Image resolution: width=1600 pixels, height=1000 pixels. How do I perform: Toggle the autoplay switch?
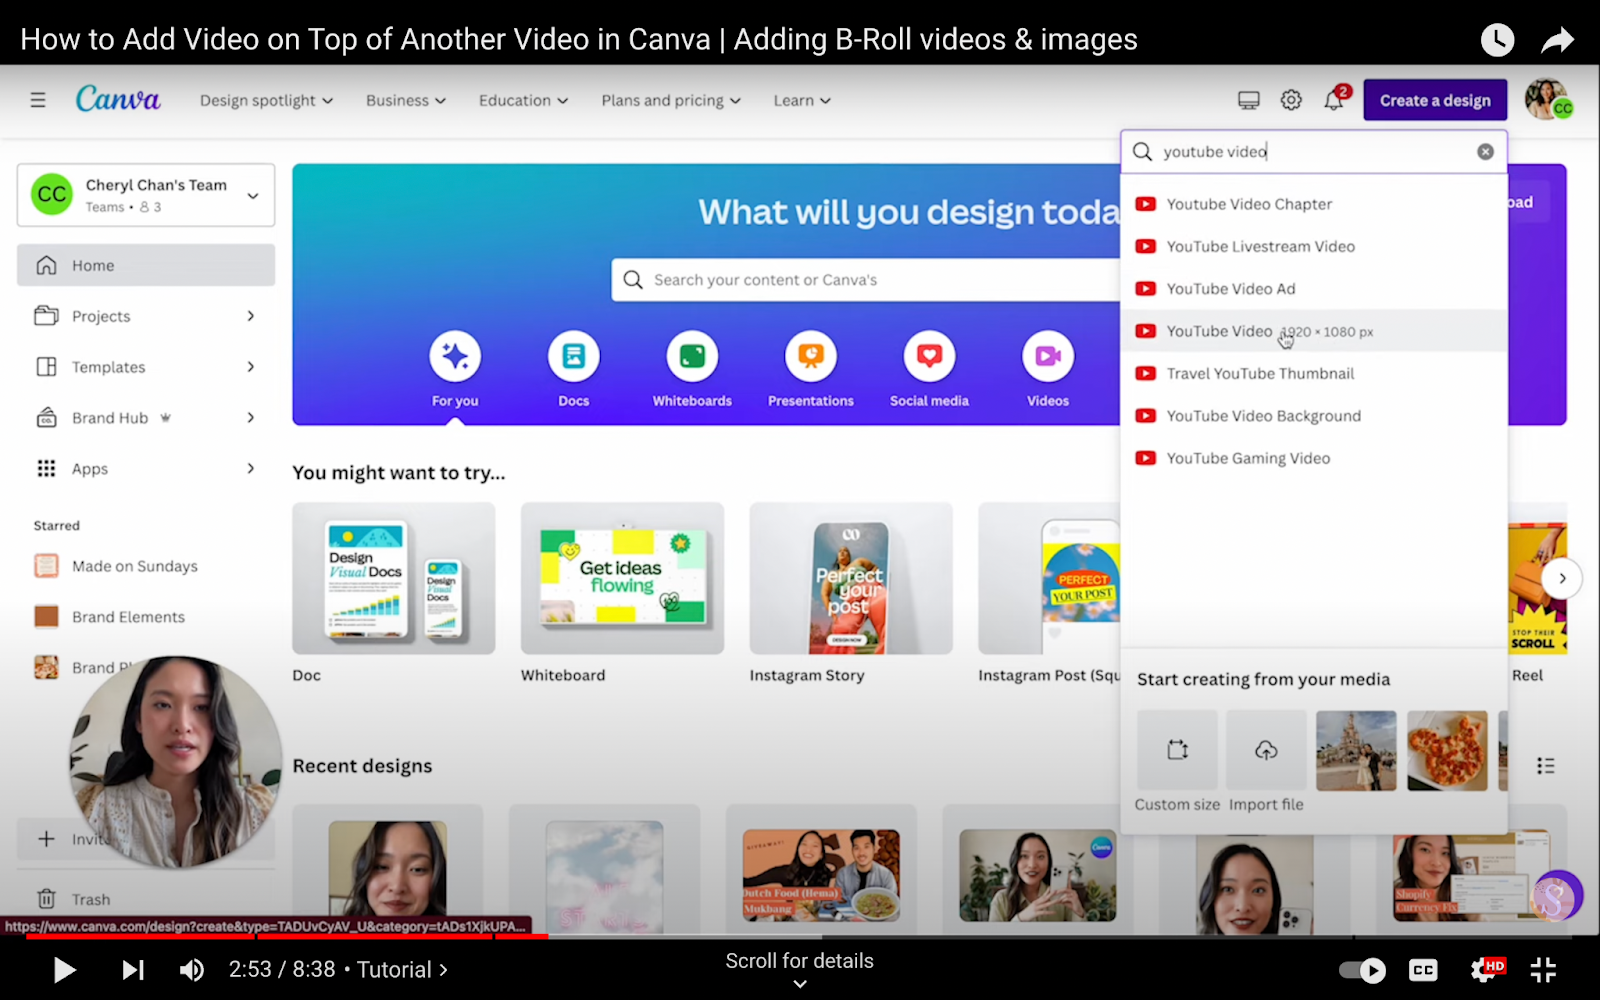click(1362, 970)
